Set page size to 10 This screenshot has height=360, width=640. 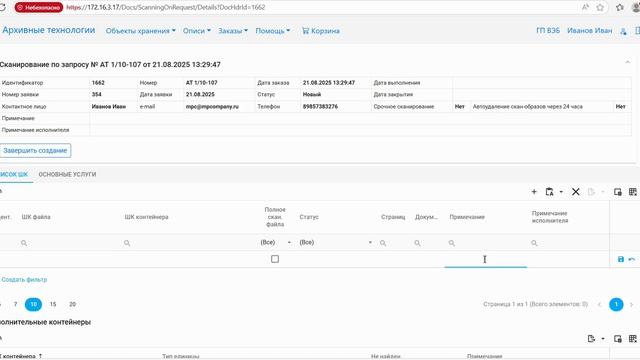[x=33, y=304]
